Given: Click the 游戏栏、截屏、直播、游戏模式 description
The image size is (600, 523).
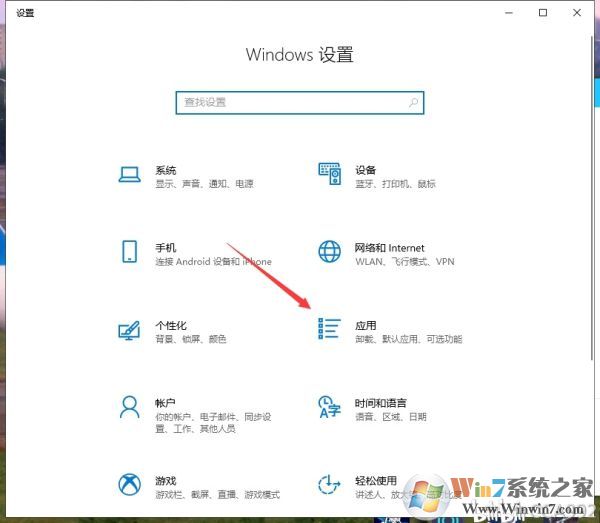Looking at the screenshot, I should (217, 495).
